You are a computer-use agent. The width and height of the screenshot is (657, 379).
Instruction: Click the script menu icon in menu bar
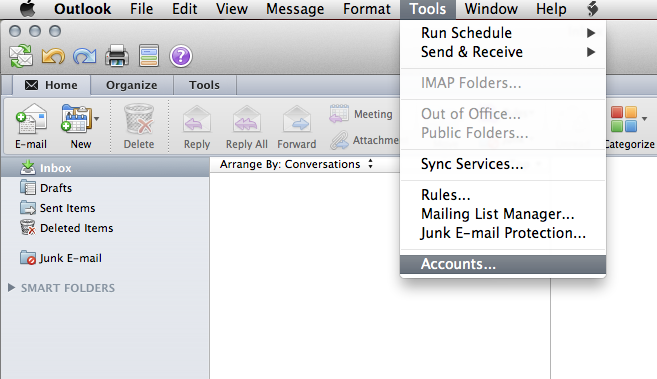[592, 9]
